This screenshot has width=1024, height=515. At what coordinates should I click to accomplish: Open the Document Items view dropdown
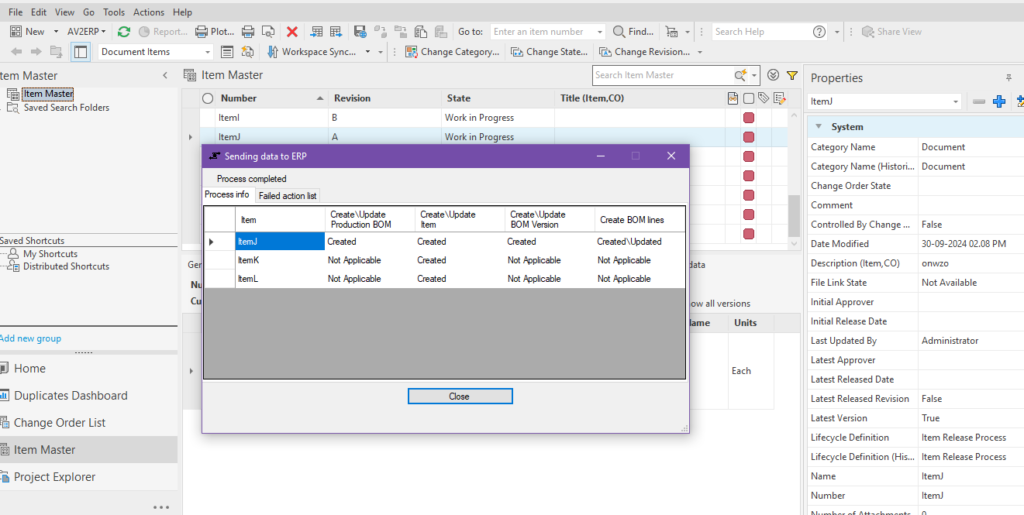pyautogui.click(x=207, y=52)
